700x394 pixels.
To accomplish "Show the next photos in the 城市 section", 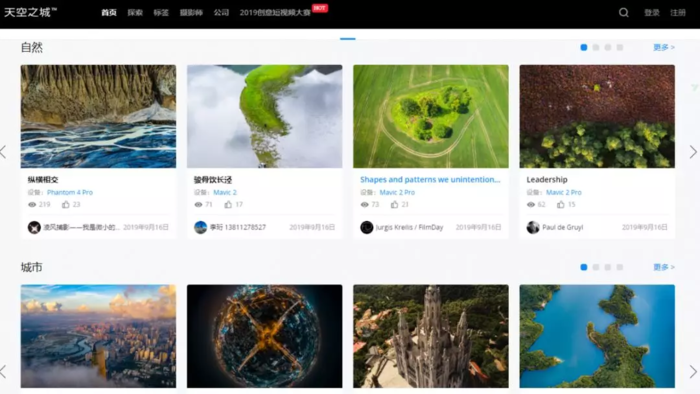I will pos(693,371).
